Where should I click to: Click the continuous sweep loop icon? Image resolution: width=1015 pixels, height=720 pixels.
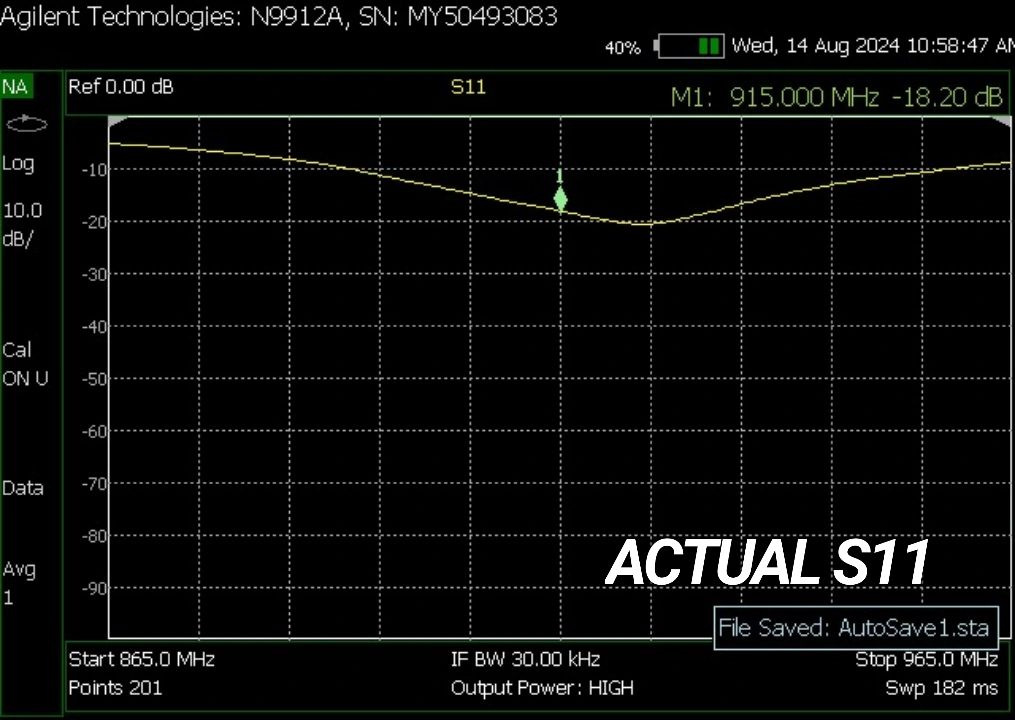tap(26, 125)
